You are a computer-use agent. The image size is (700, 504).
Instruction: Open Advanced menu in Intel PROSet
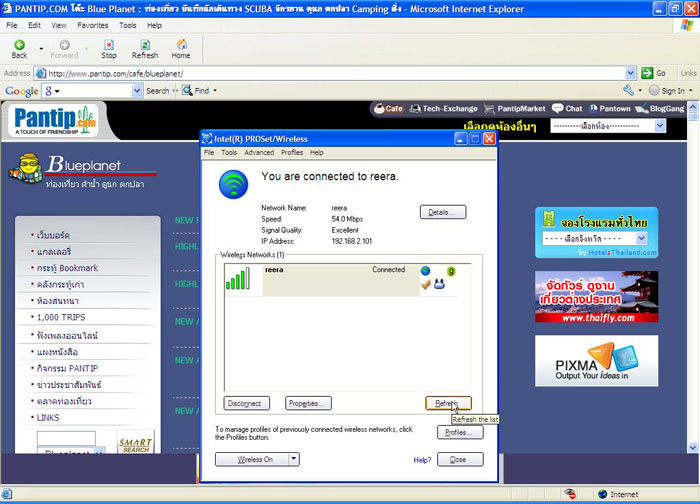tap(259, 153)
